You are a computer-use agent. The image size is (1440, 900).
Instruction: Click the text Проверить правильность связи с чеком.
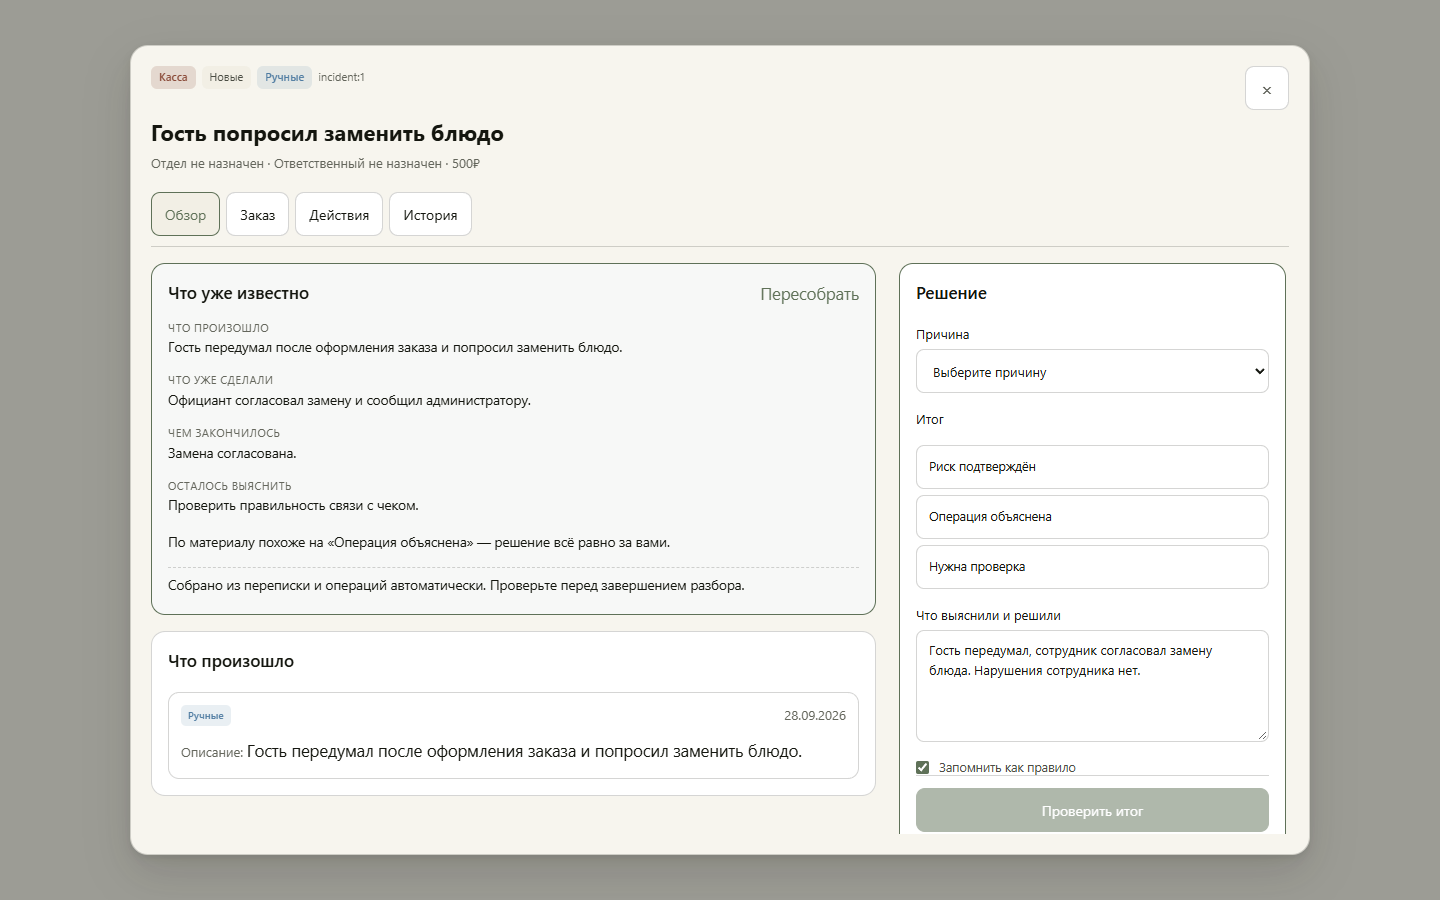[x=293, y=506]
